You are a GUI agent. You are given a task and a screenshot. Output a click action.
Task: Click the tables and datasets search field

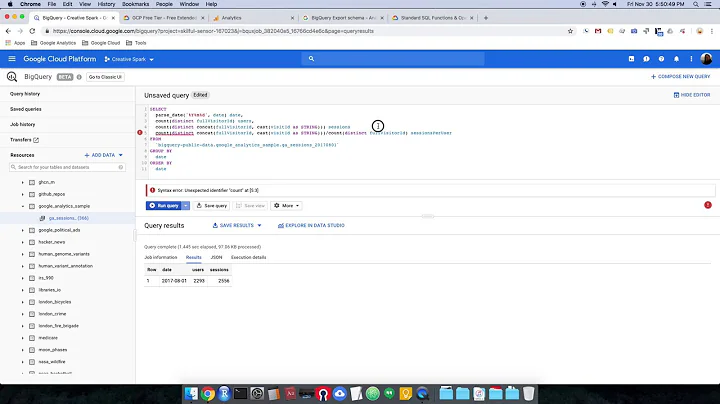click(x=67, y=167)
